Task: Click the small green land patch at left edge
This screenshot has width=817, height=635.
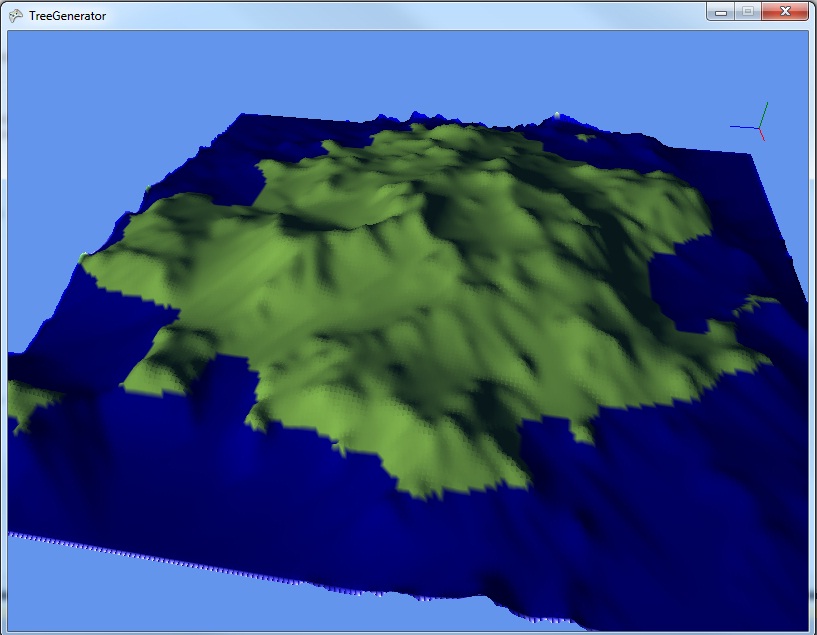Action: (x=25, y=400)
